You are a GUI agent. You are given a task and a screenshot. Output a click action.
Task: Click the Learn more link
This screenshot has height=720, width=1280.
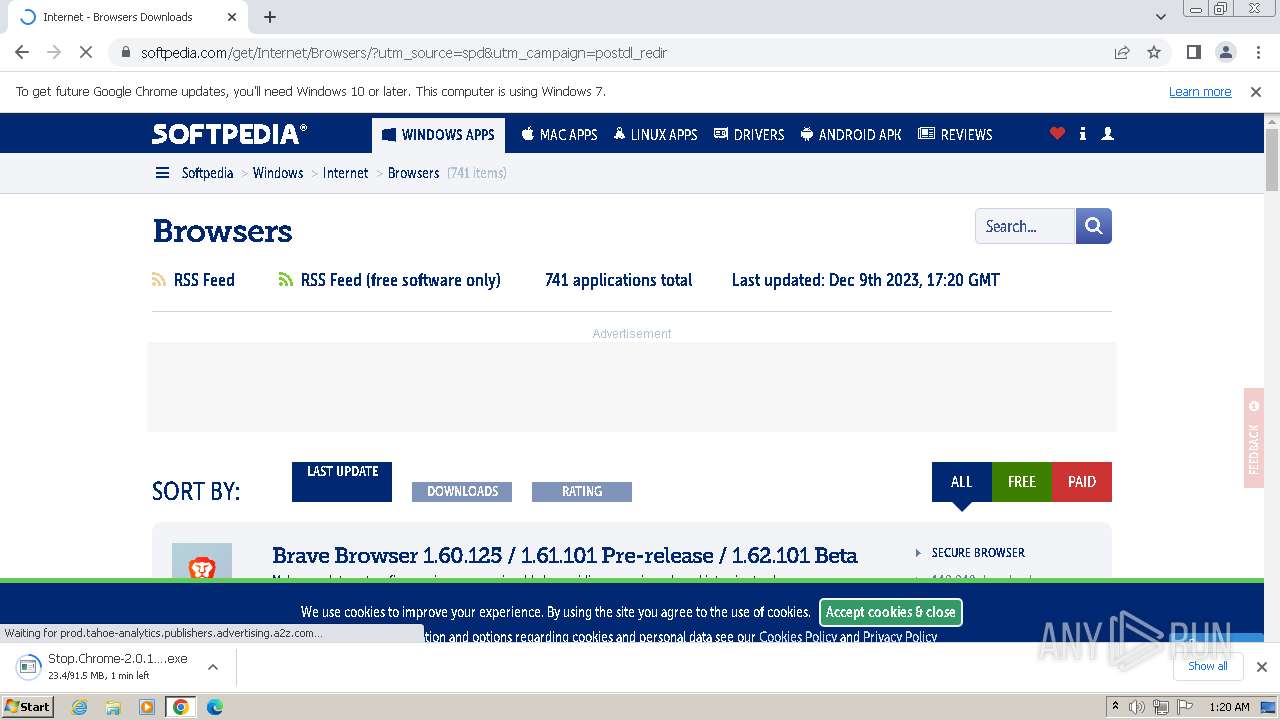[x=1200, y=91]
